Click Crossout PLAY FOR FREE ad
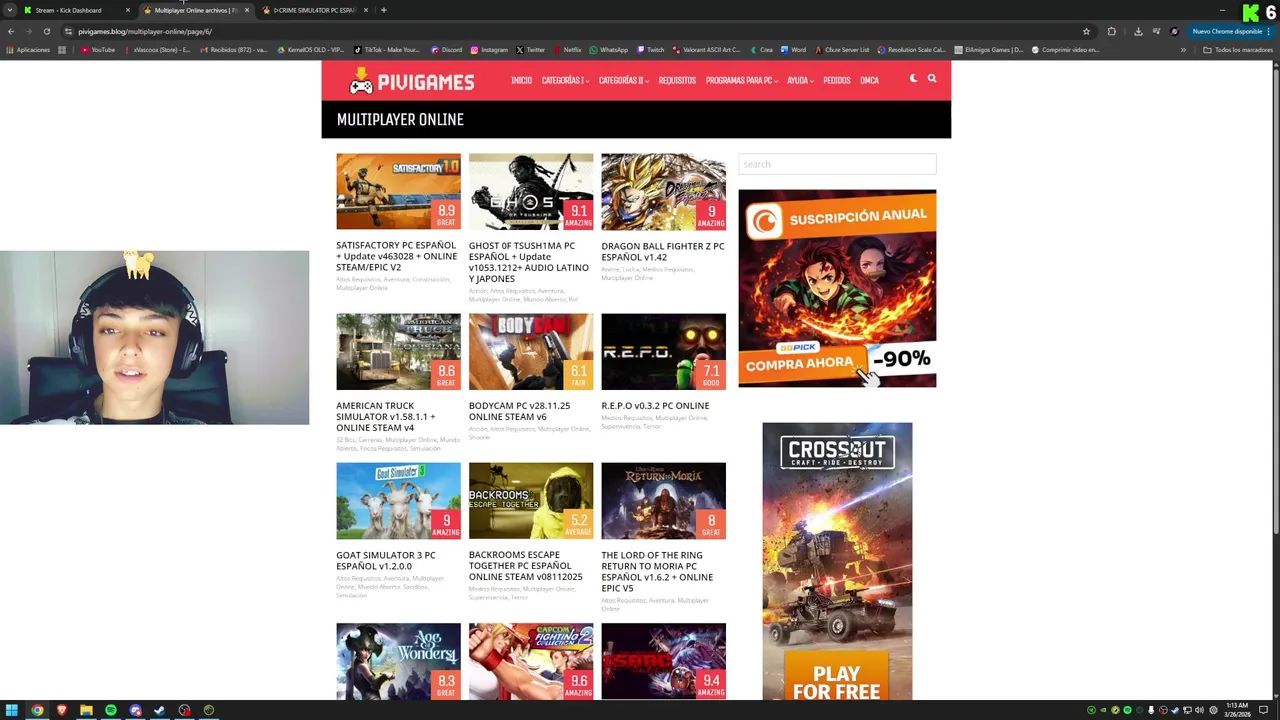This screenshot has height=720, width=1280. pos(837,561)
